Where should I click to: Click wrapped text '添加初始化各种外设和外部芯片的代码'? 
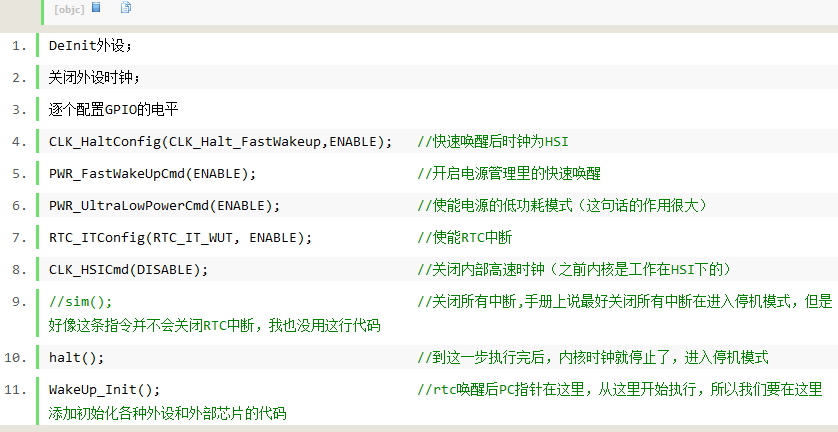(x=167, y=413)
